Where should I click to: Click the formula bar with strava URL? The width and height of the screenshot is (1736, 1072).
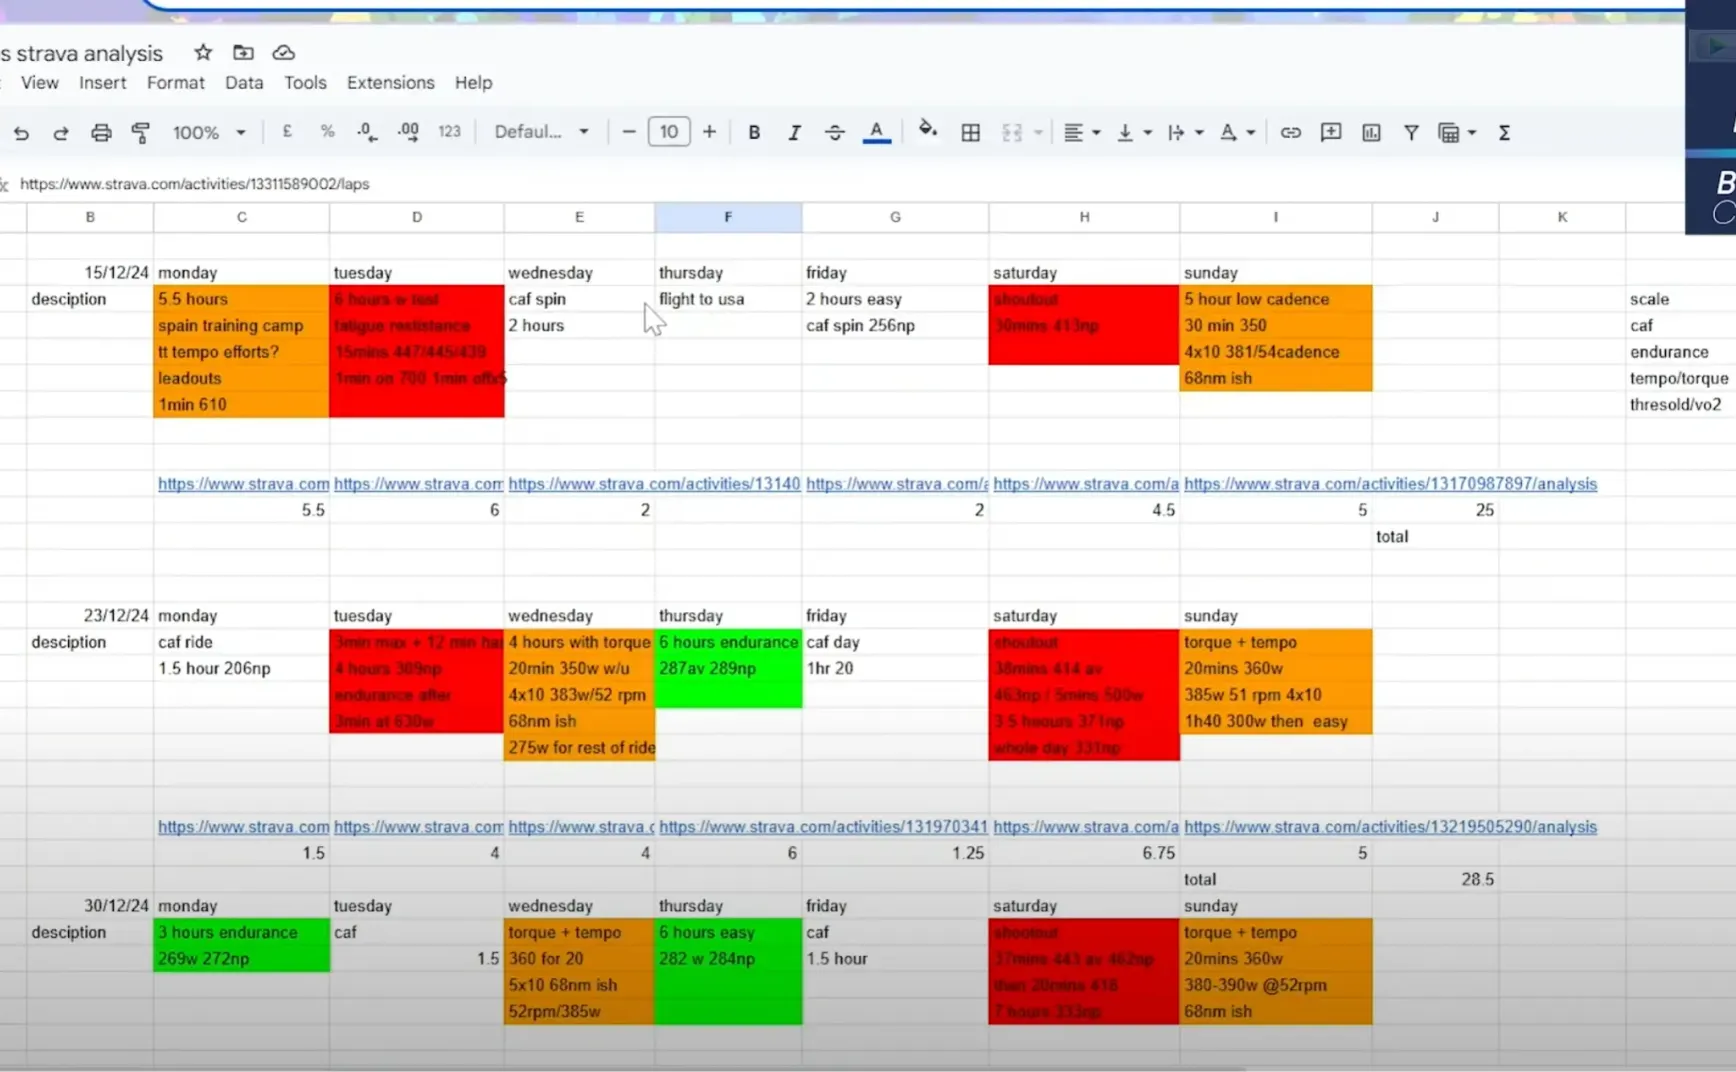[850, 184]
